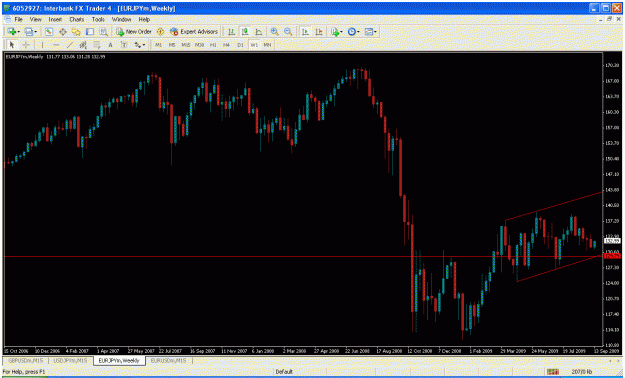Screen dimensions: 625x378
Task: Select the W1 weekly timeframe
Action: 254,45
